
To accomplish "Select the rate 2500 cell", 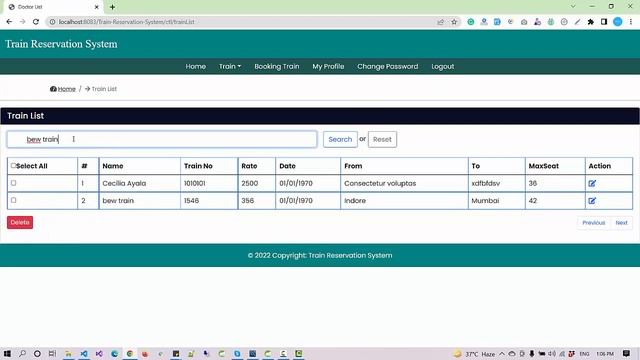I will [257, 184].
